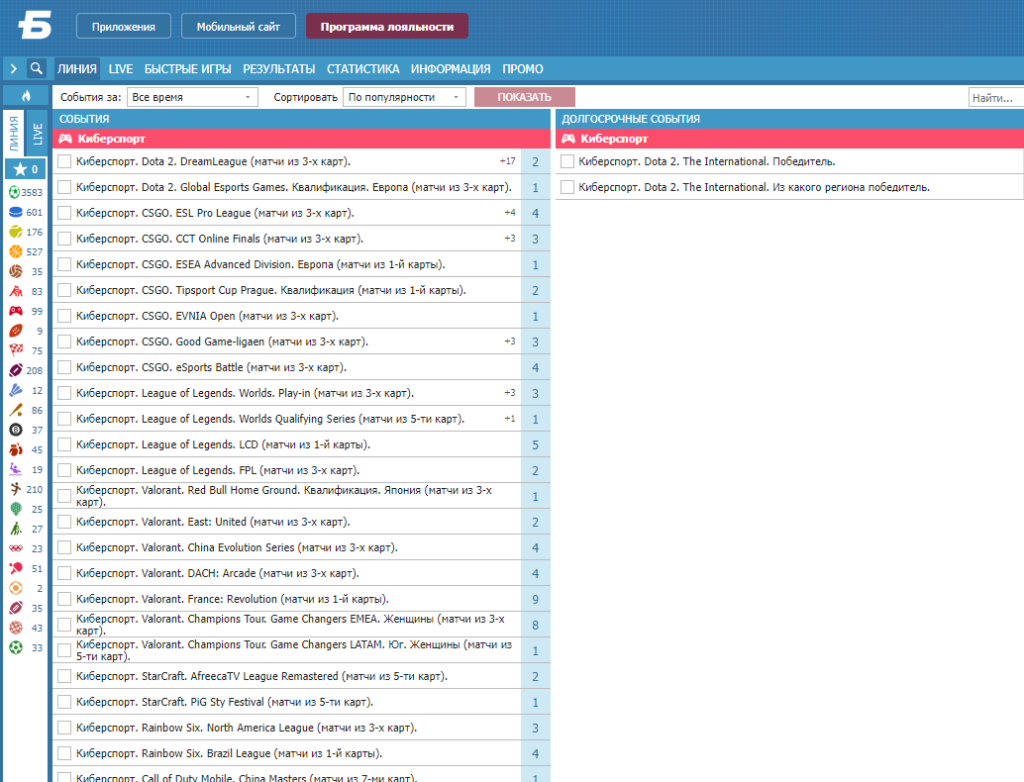The height and width of the screenshot is (782, 1024).
Task: Open search with the magnifier icon
Action: (37, 68)
